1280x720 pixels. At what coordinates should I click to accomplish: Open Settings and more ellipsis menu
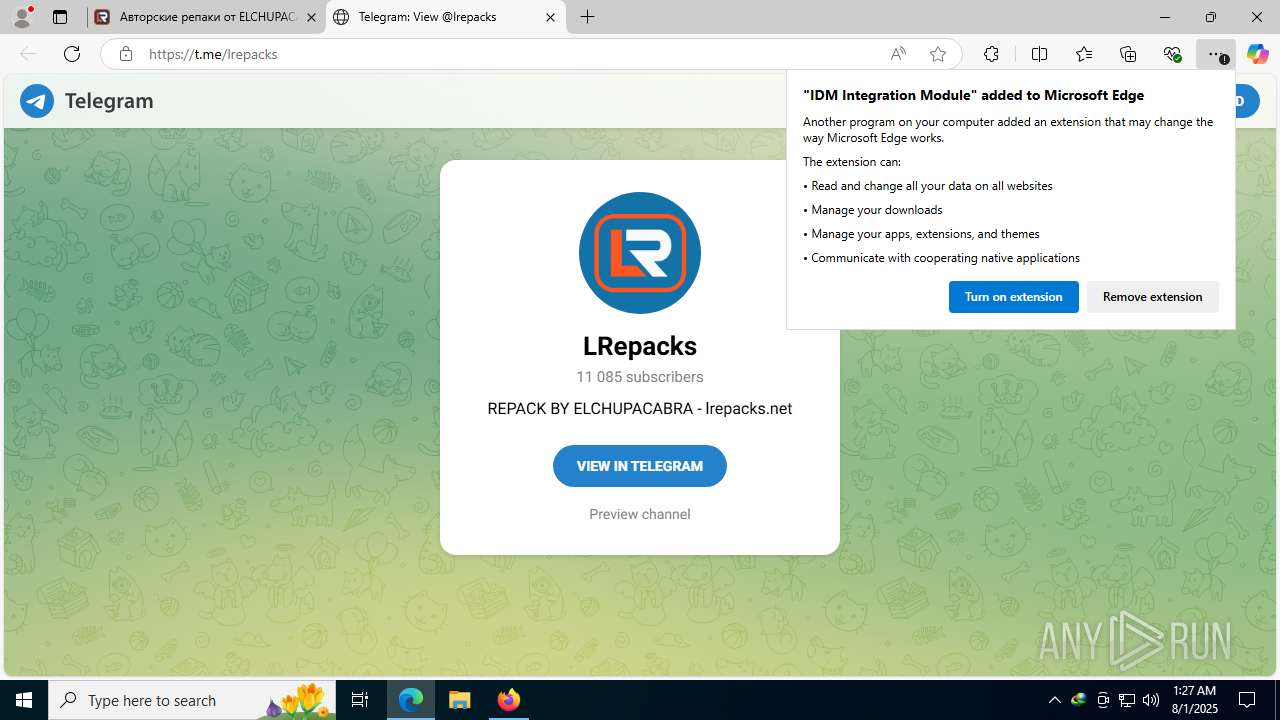(x=1215, y=54)
